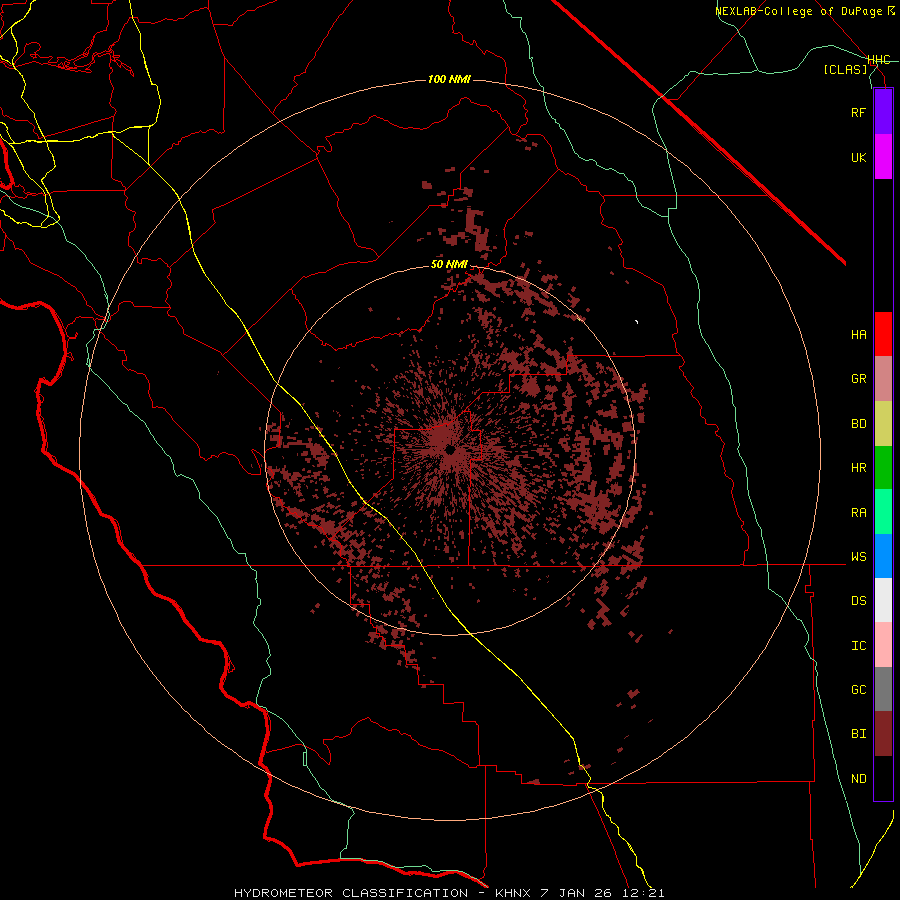
Task: Click the DS white legend swatch
Action: click(x=883, y=600)
